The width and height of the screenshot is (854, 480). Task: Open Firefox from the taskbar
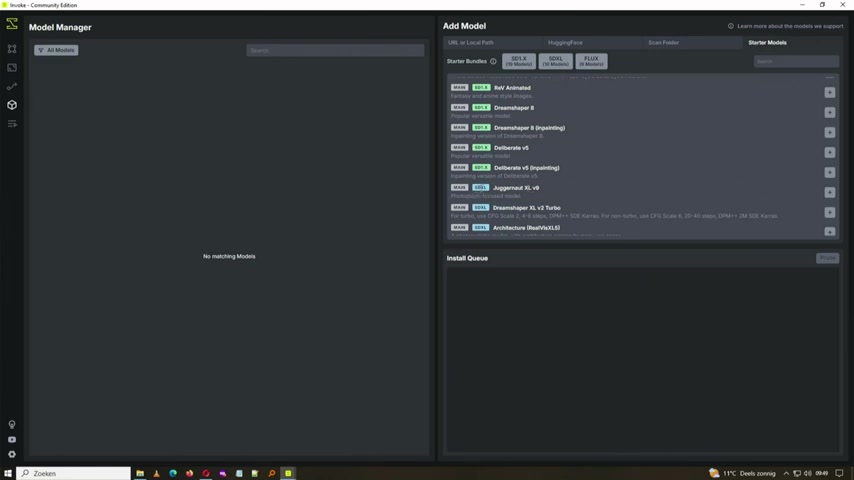tap(190, 473)
